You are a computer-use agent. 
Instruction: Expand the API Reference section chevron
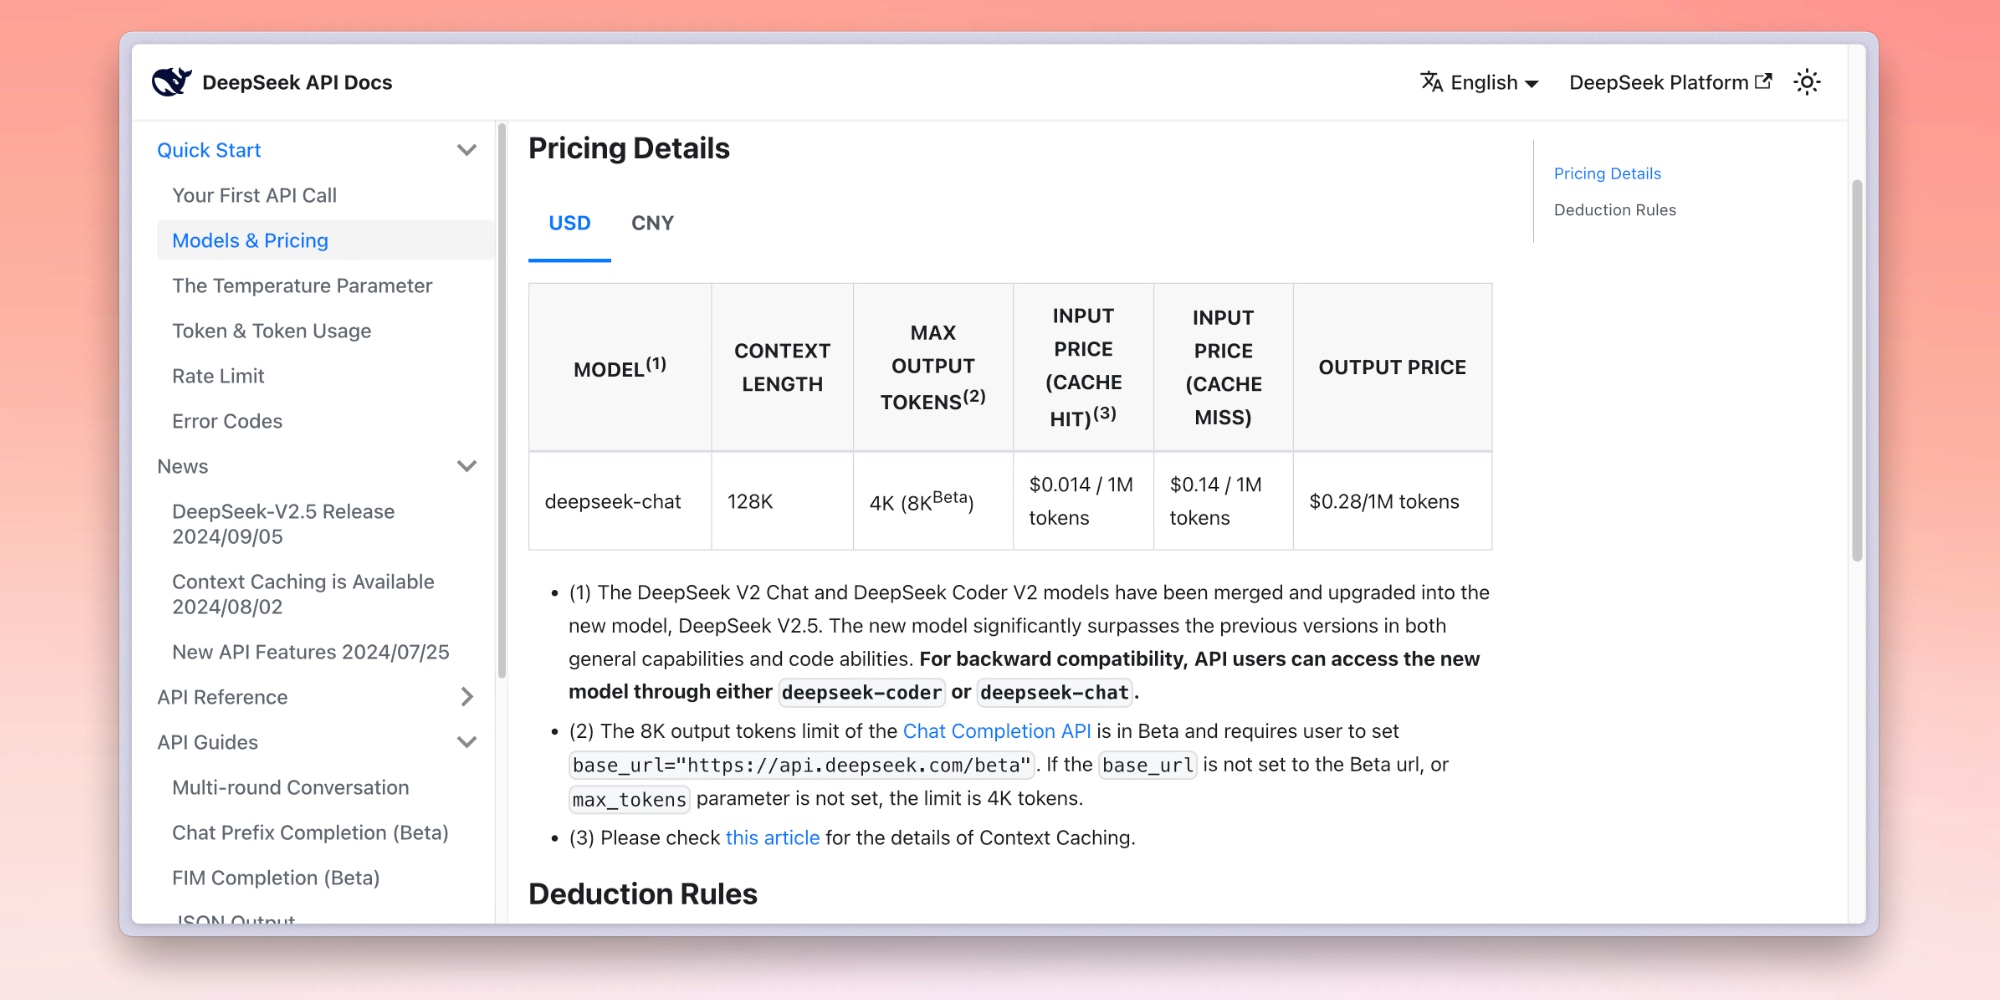pos(466,697)
